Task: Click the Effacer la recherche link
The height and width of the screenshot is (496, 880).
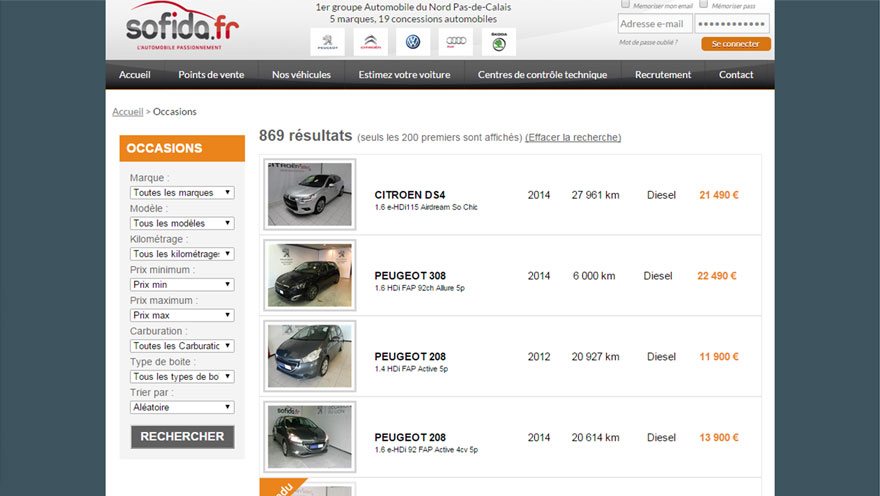Action: click(x=573, y=137)
